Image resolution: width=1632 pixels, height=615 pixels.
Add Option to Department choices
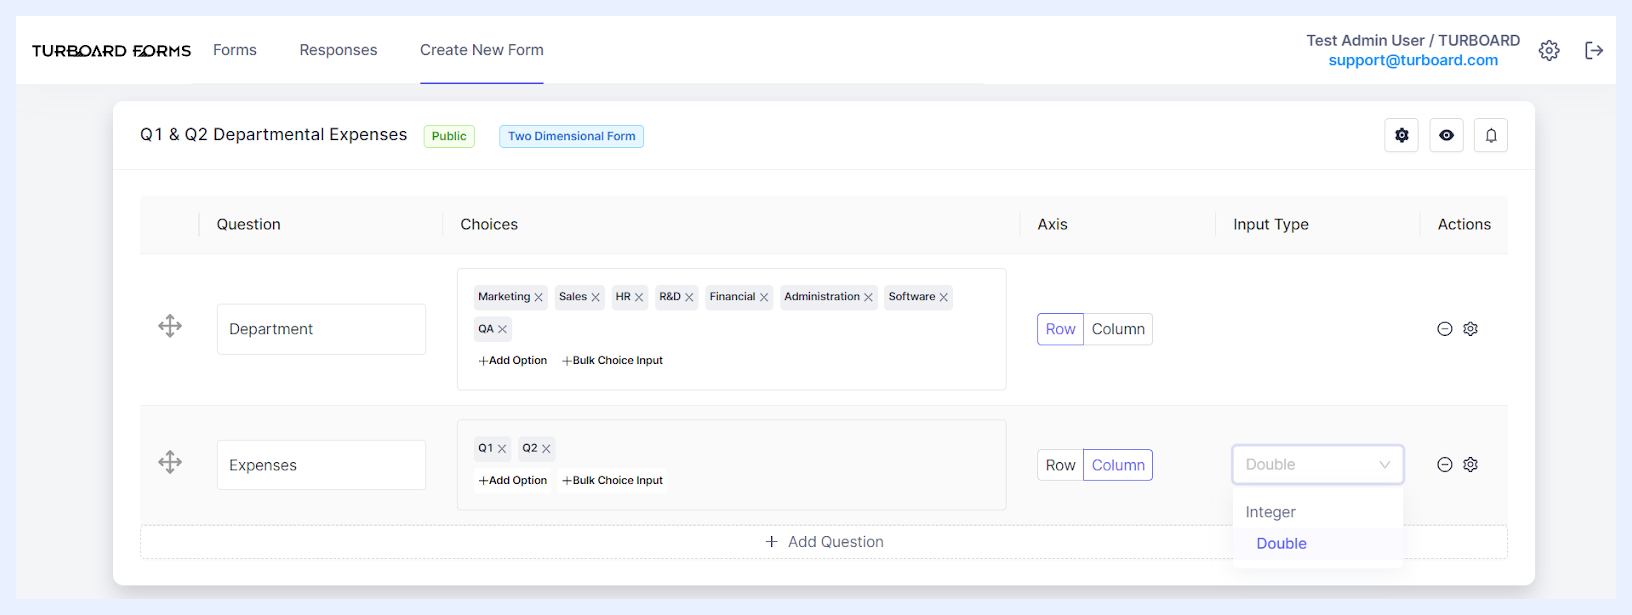pos(512,361)
